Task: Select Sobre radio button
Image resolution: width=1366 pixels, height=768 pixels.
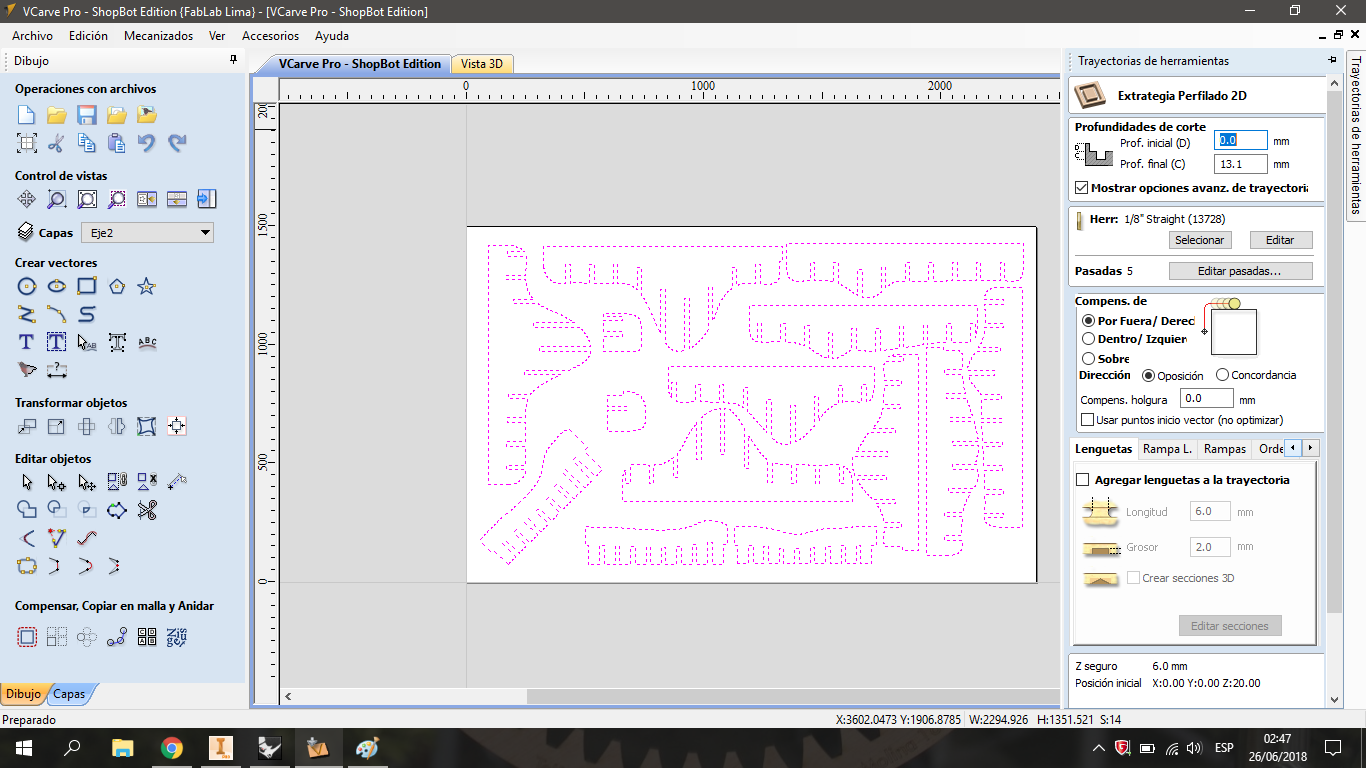Action: point(1089,358)
